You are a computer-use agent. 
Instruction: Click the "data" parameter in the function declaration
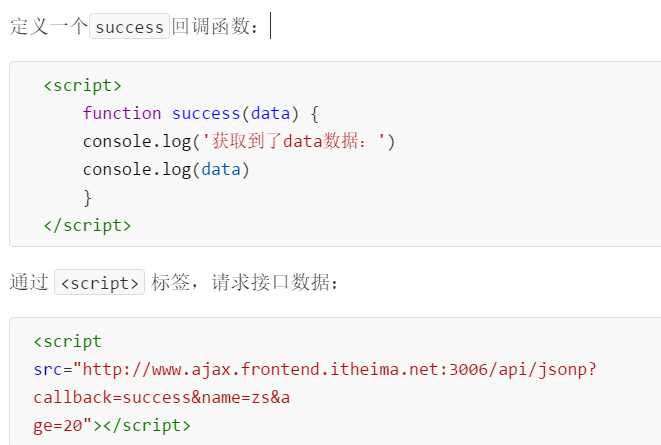pos(270,113)
